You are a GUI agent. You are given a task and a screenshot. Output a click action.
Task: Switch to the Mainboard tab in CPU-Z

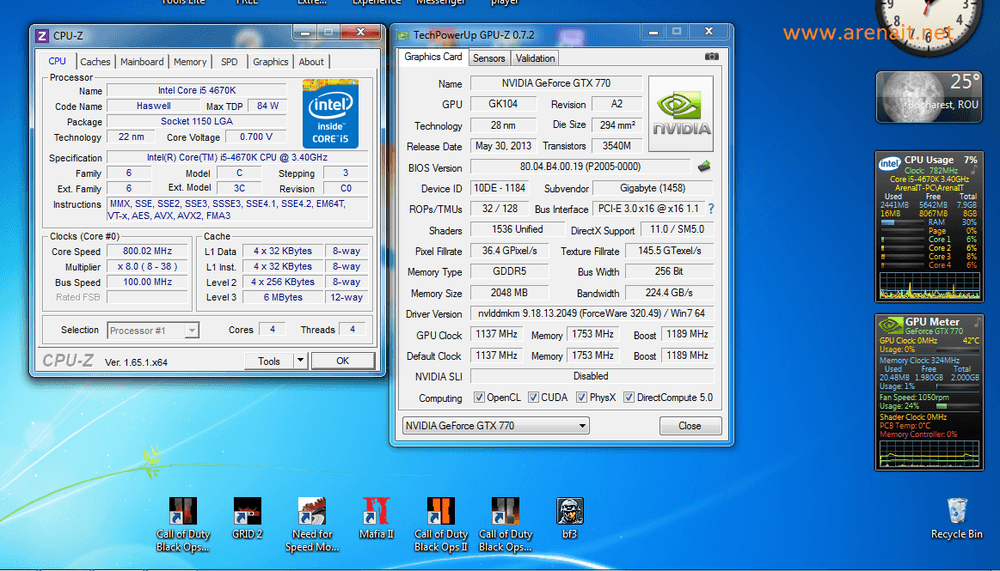[142, 62]
